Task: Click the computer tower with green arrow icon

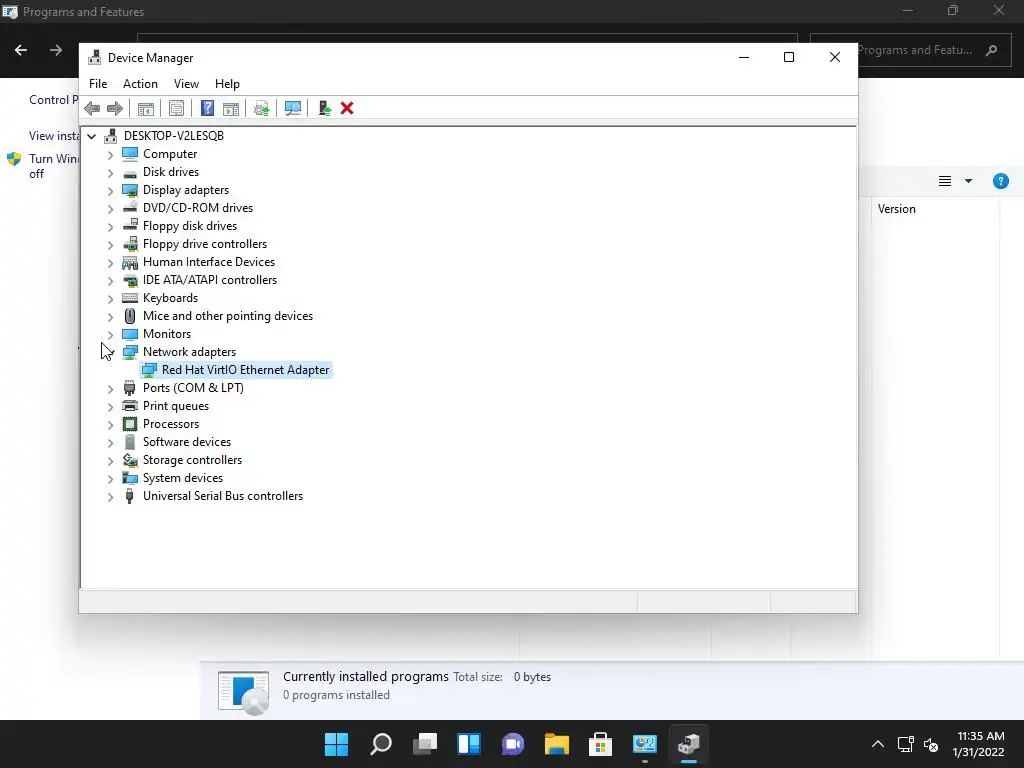Action: click(325, 108)
